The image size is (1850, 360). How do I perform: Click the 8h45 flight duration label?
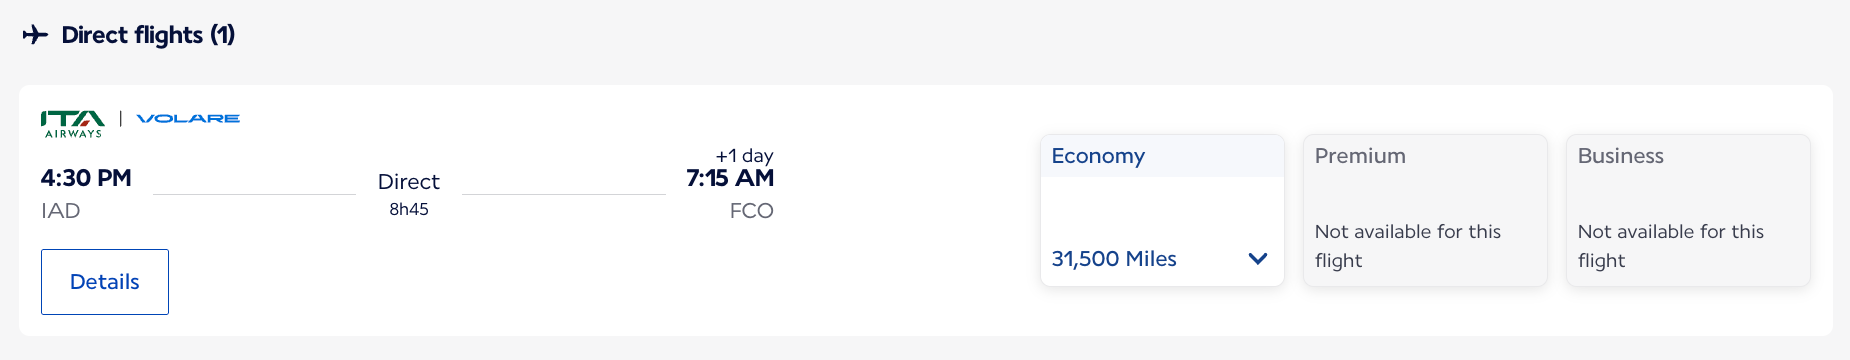coord(409,209)
